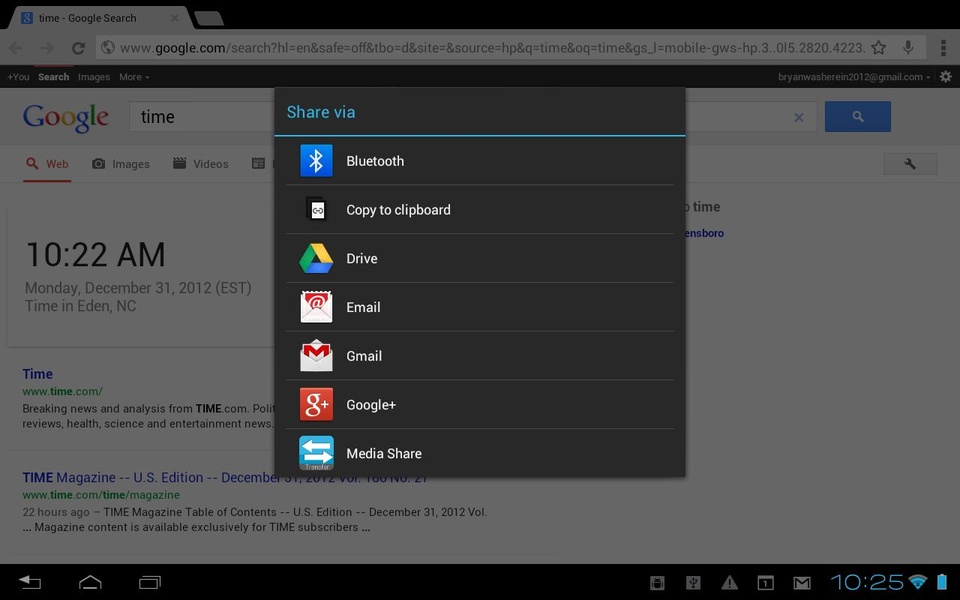This screenshot has height=600, width=960.
Task: Select the Bluetooth share option text
Action: tap(375, 161)
